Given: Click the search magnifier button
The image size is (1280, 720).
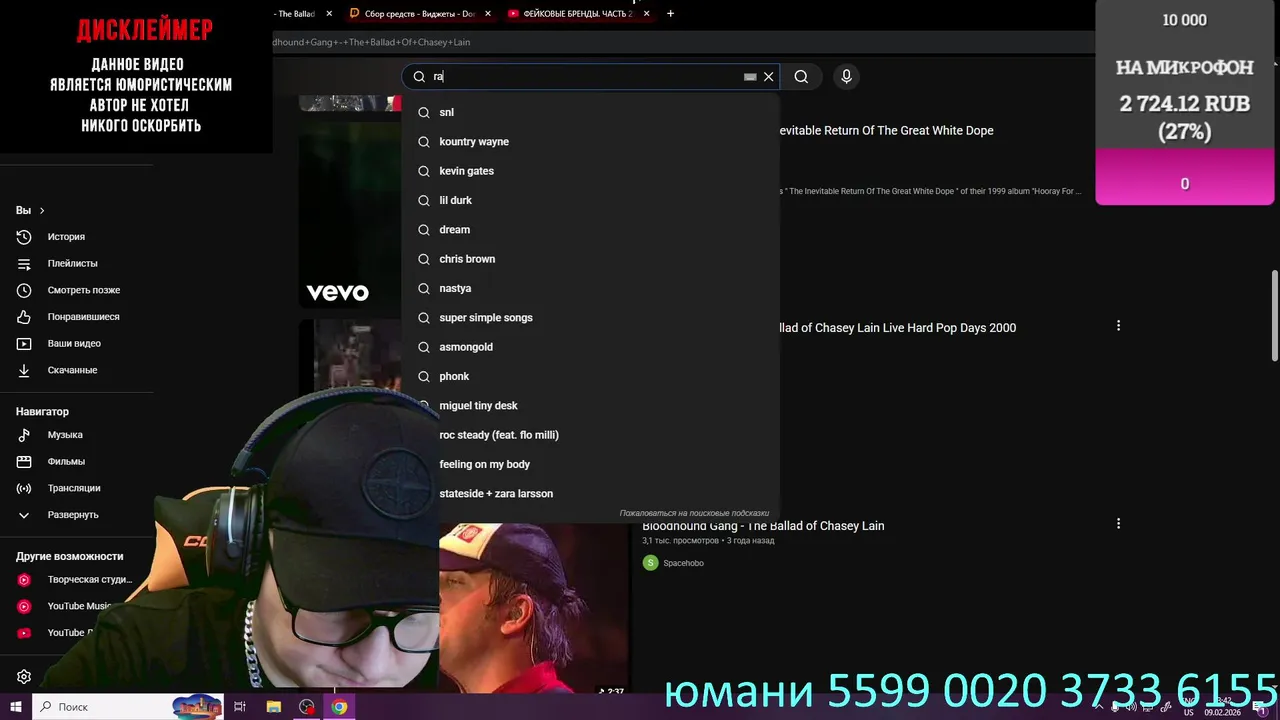Looking at the screenshot, I should [801, 77].
